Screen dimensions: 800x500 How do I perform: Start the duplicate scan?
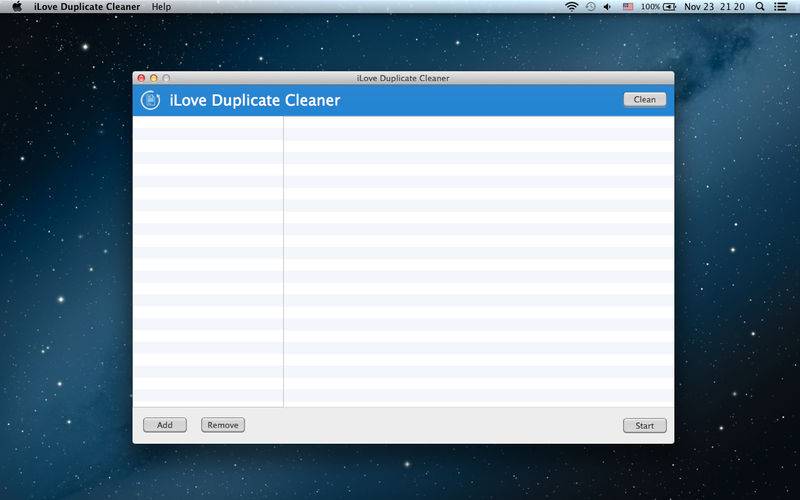(x=644, y=426)
